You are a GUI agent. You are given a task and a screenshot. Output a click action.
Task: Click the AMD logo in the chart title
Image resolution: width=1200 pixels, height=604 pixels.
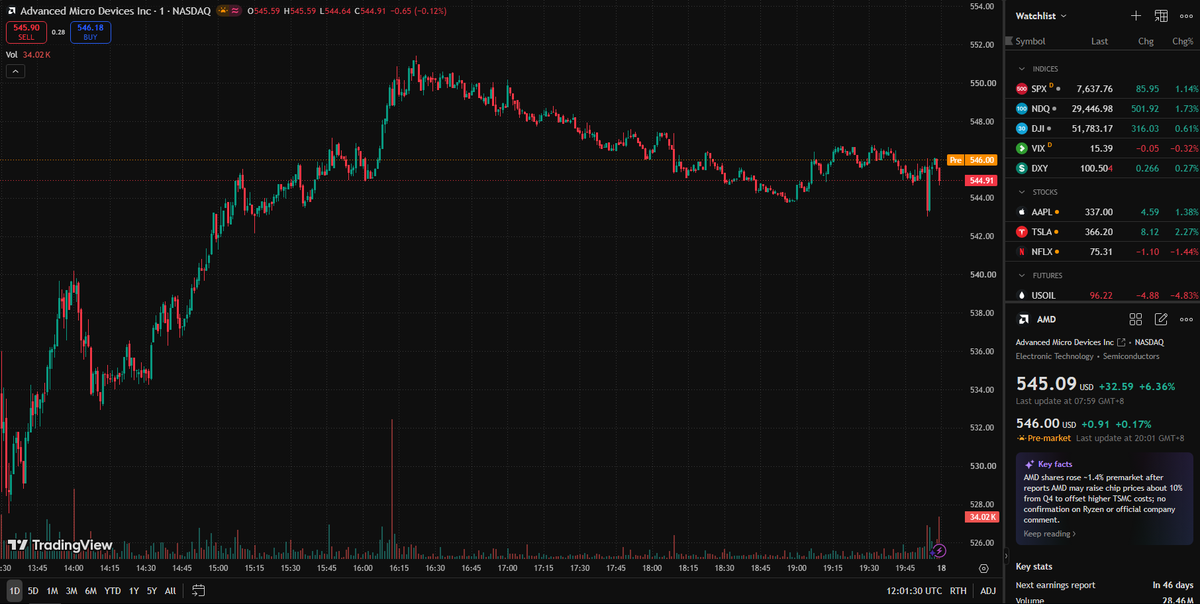click(x=11, y=10)
